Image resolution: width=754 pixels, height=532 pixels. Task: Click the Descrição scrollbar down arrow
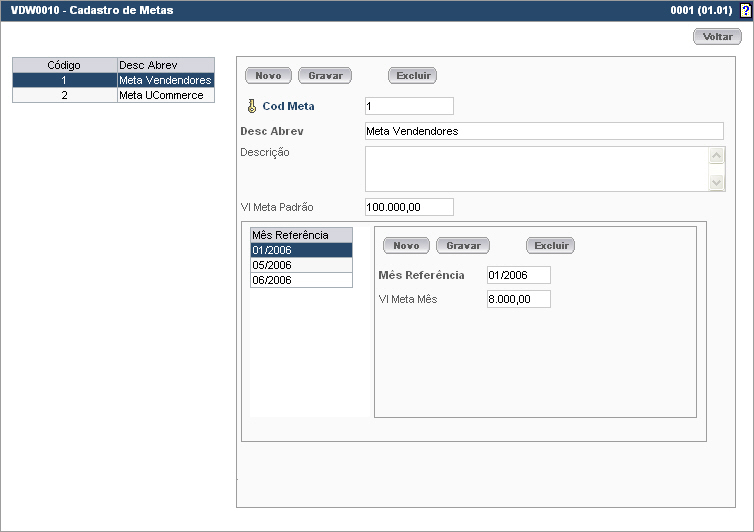[716, 182]
